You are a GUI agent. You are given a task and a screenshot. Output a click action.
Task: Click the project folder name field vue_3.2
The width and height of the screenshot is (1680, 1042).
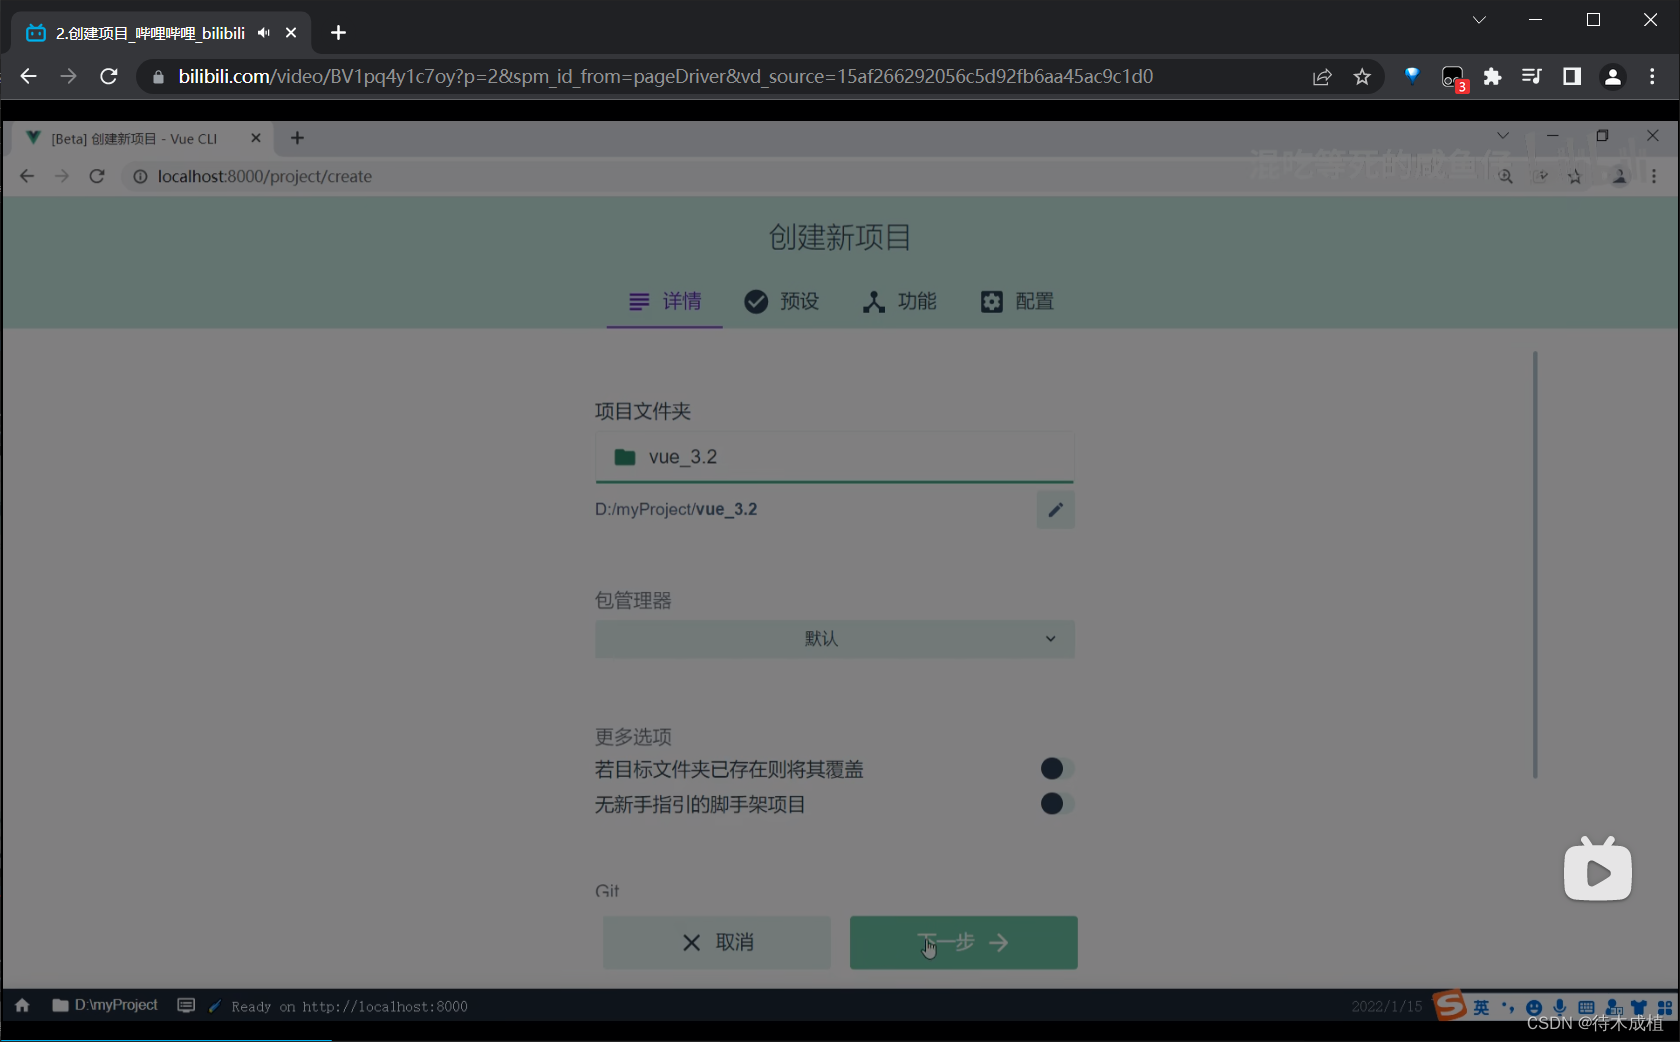[835, 457]
